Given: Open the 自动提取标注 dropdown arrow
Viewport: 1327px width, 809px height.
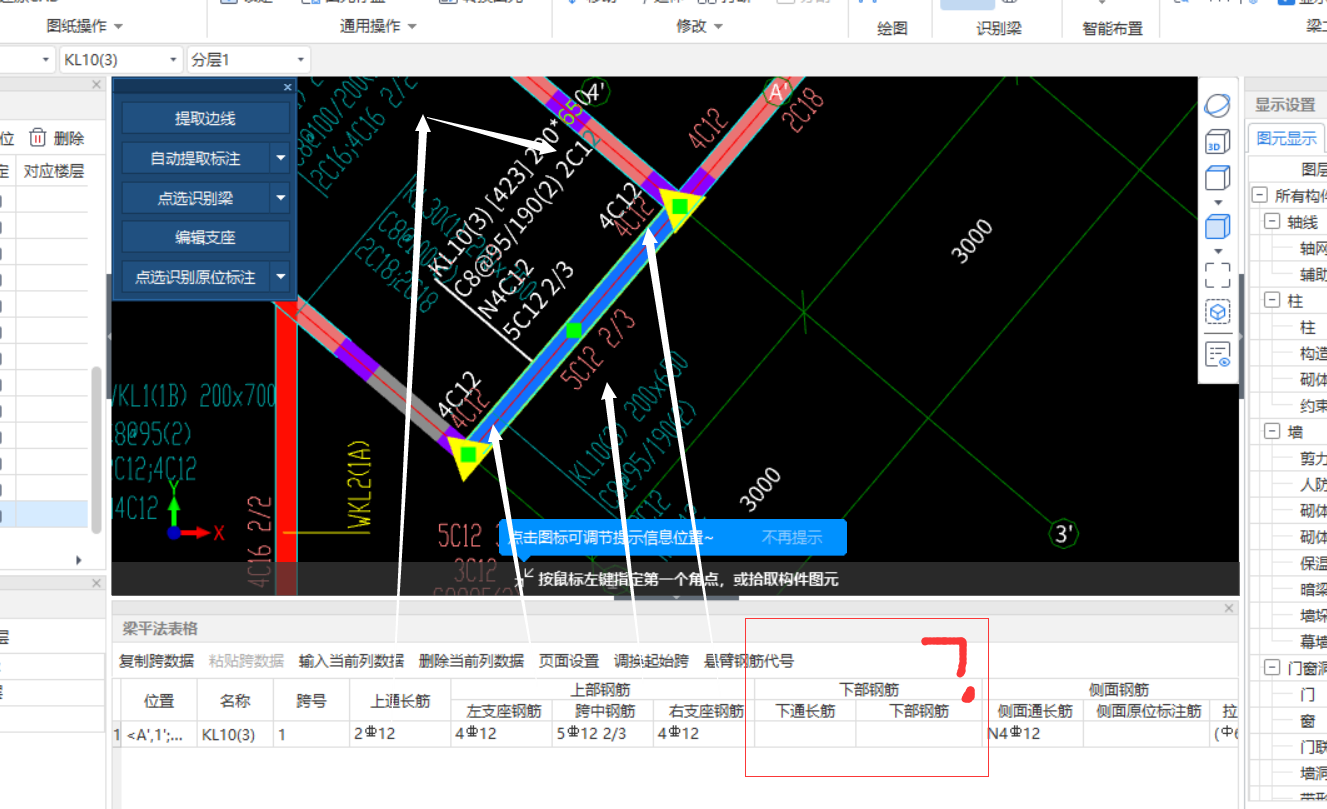Looking at the screenshot, I should point(280,158).
